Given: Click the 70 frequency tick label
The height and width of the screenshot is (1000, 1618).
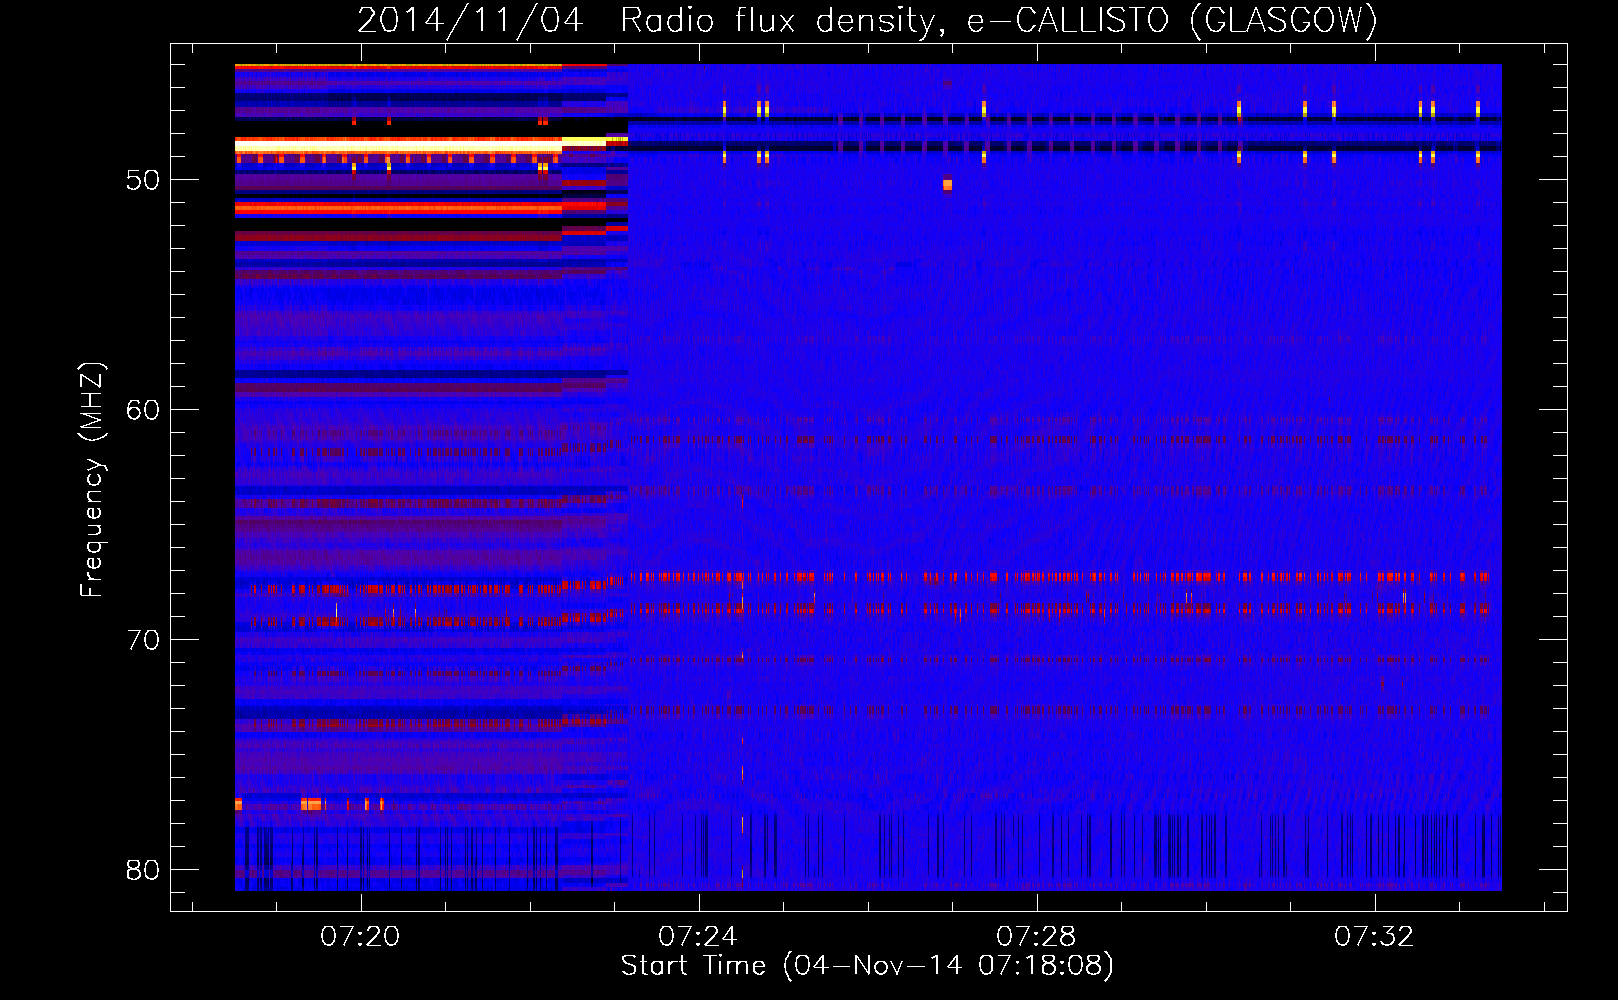Looking at the screenshot, I should (x=143, y=640).
